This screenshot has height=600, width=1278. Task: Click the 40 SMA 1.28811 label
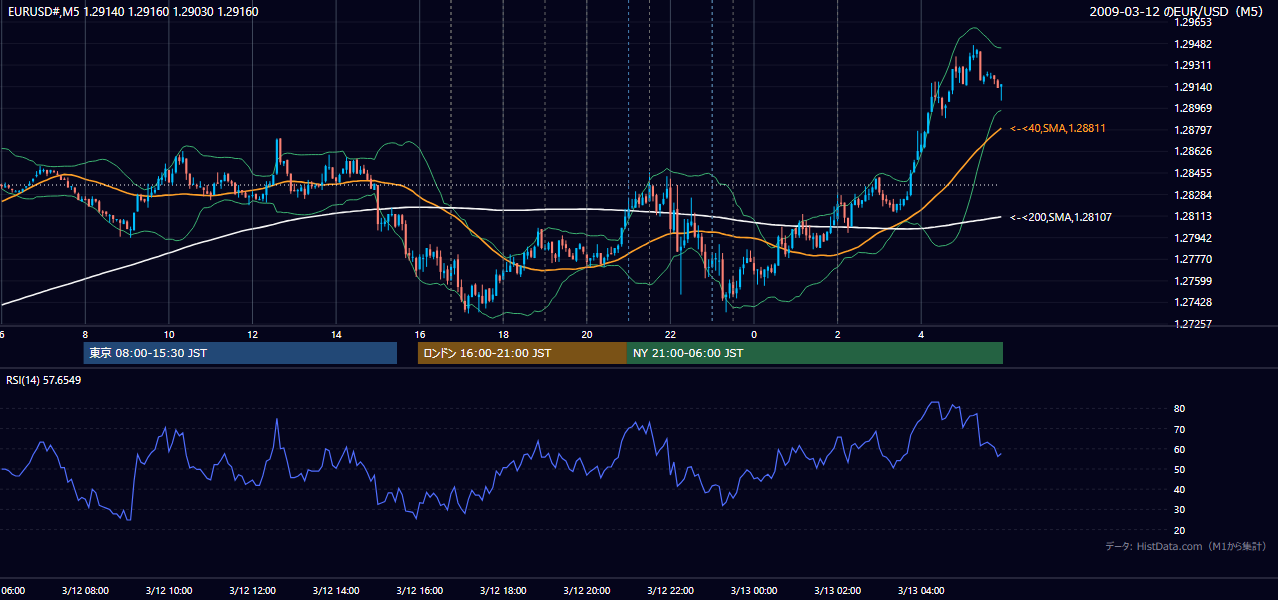pyautogui.click(x=1057, y=129)
